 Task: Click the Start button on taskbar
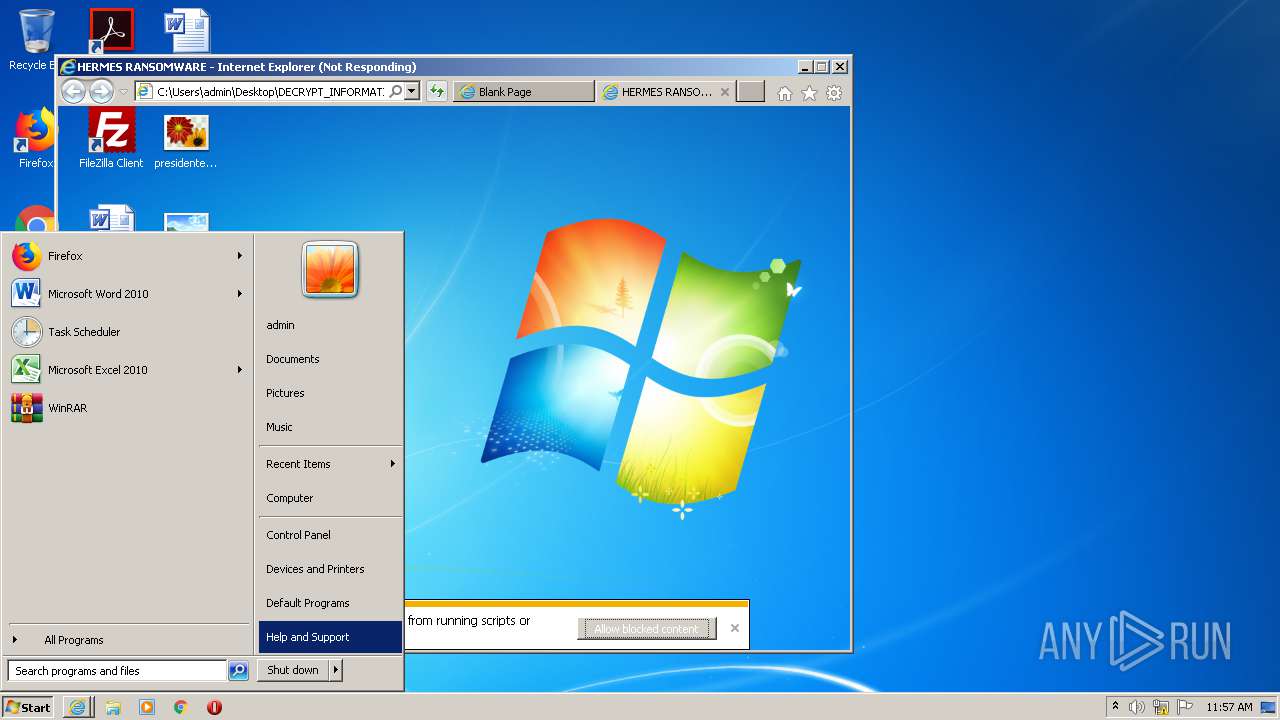tap(28, 707)
